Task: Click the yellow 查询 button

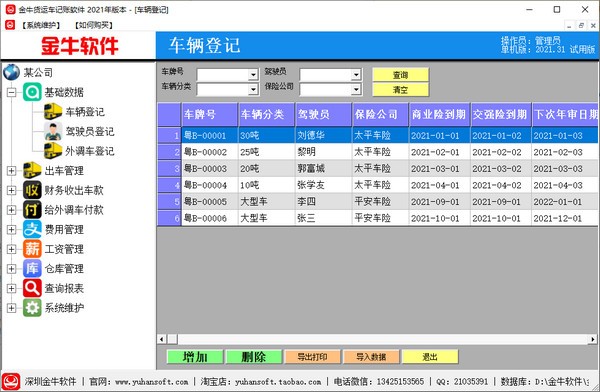Action: pyautogui.click(x=401, y=75)
